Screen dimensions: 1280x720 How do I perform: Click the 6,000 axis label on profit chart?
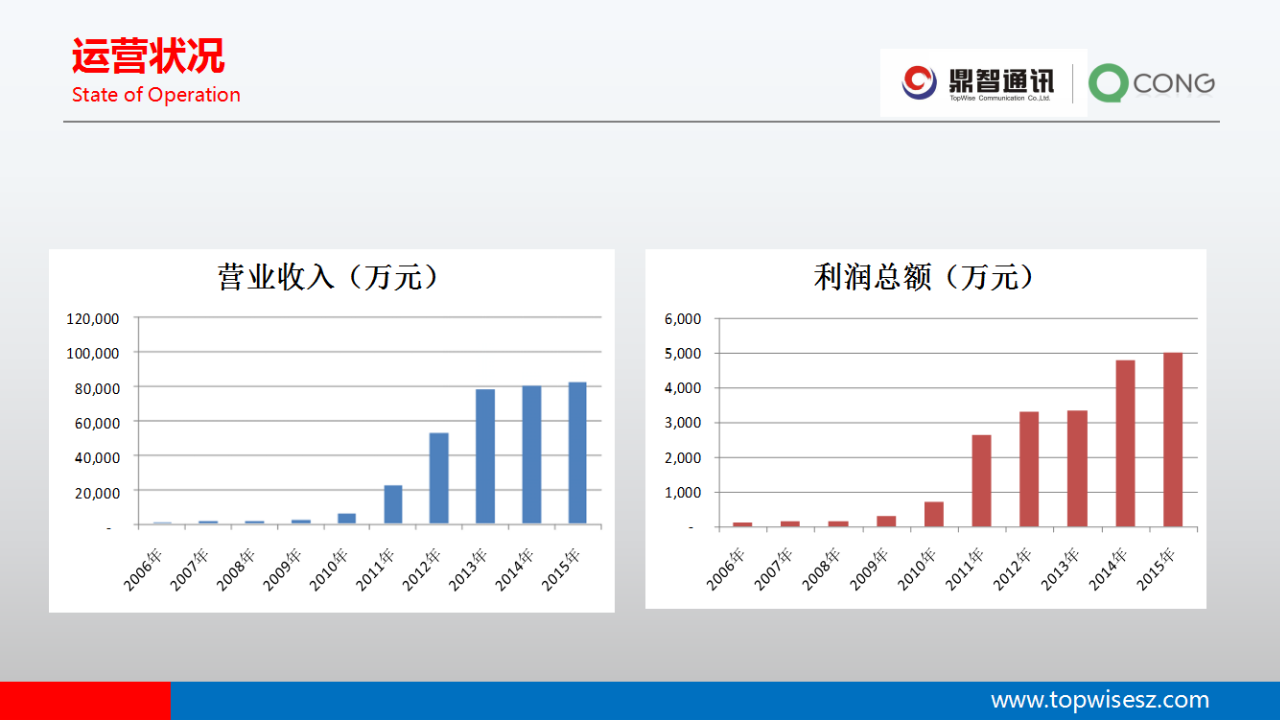point(683,319)
